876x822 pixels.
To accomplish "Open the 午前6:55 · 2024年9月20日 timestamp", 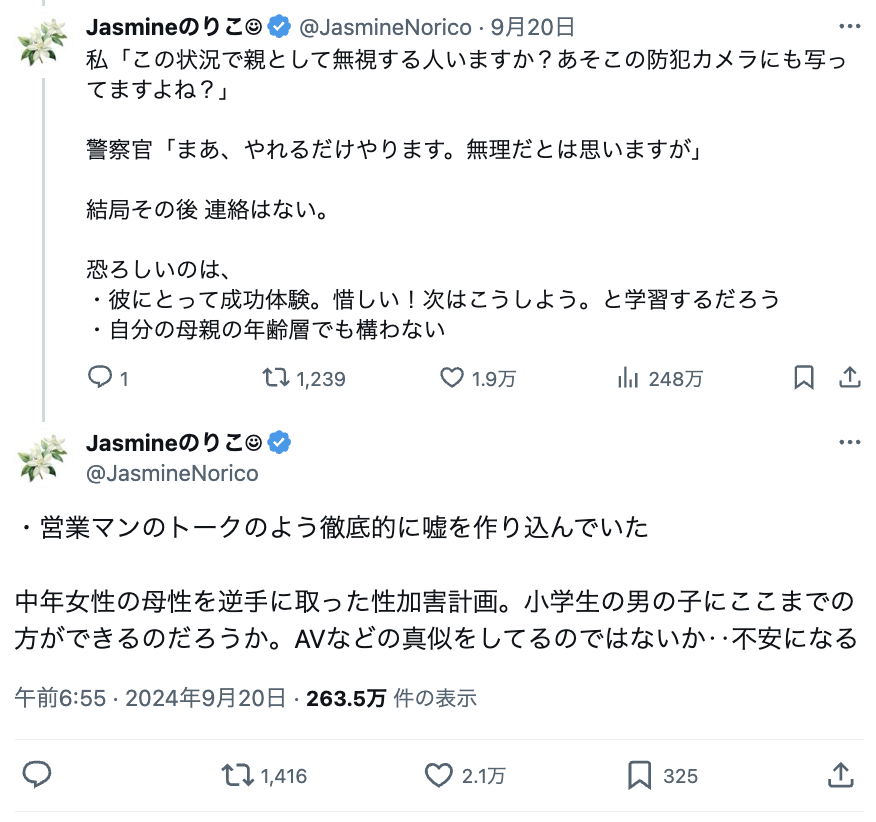I will pos(151,698).
